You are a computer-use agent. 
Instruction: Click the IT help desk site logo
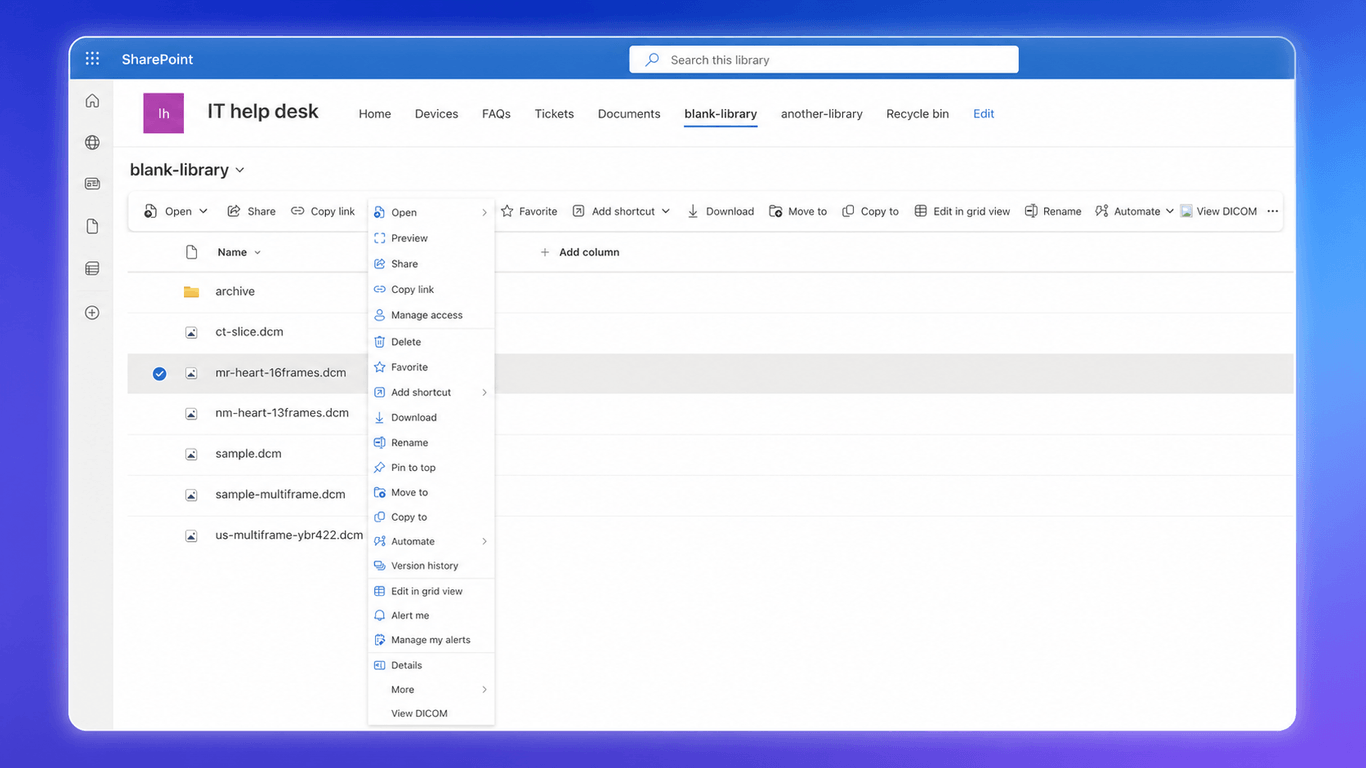[163, 113]
